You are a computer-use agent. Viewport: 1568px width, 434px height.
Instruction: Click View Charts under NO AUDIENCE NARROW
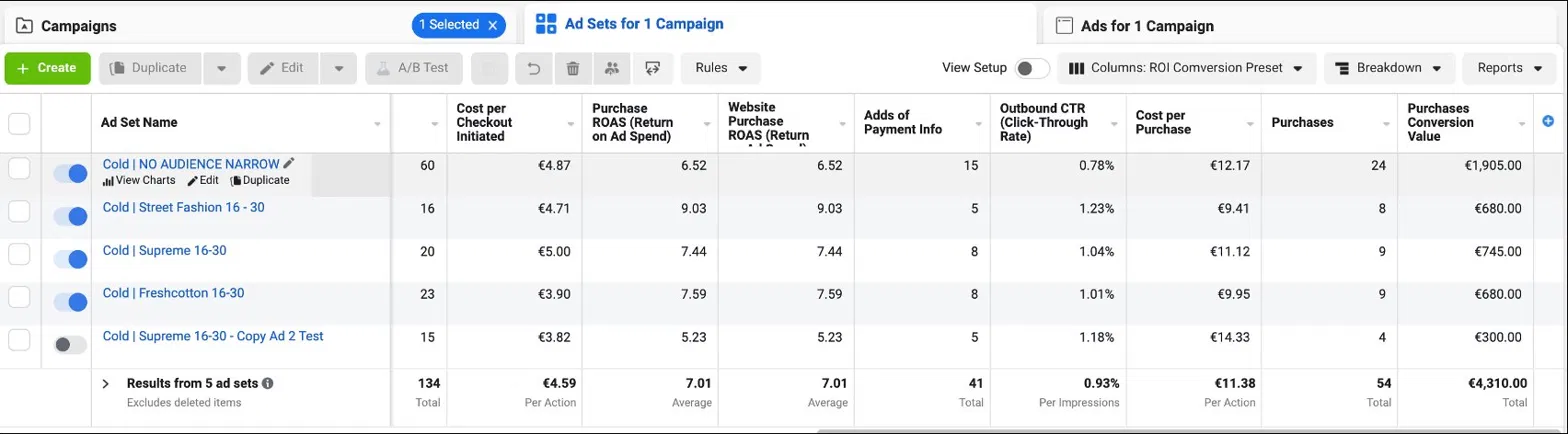pyautogui.click(x=139, y=181)
